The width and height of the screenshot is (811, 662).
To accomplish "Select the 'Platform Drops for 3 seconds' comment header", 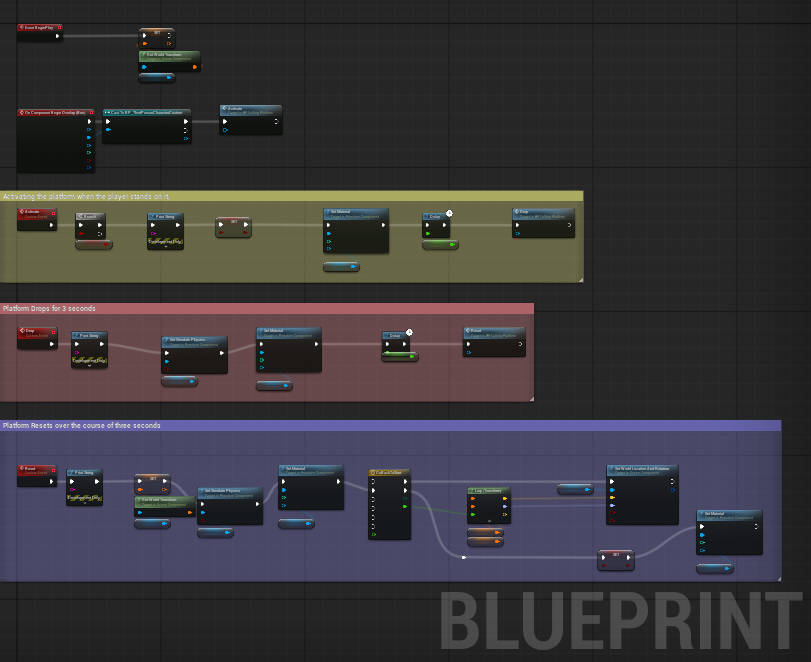I will pos(266,309).
